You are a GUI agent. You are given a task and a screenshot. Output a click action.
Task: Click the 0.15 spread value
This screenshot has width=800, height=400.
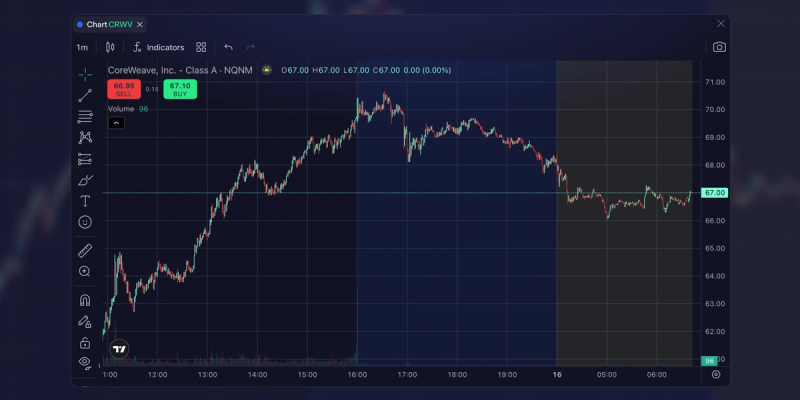(152, 89)
